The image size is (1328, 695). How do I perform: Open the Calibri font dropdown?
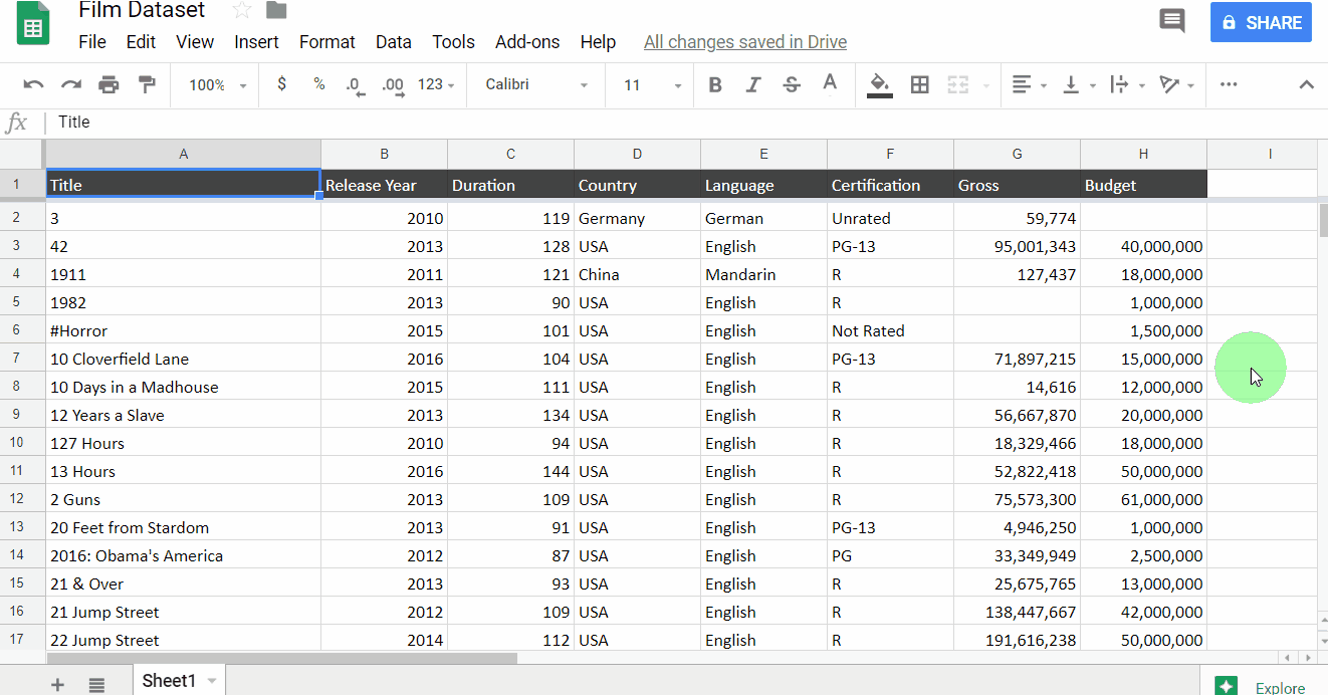(536, 85)
